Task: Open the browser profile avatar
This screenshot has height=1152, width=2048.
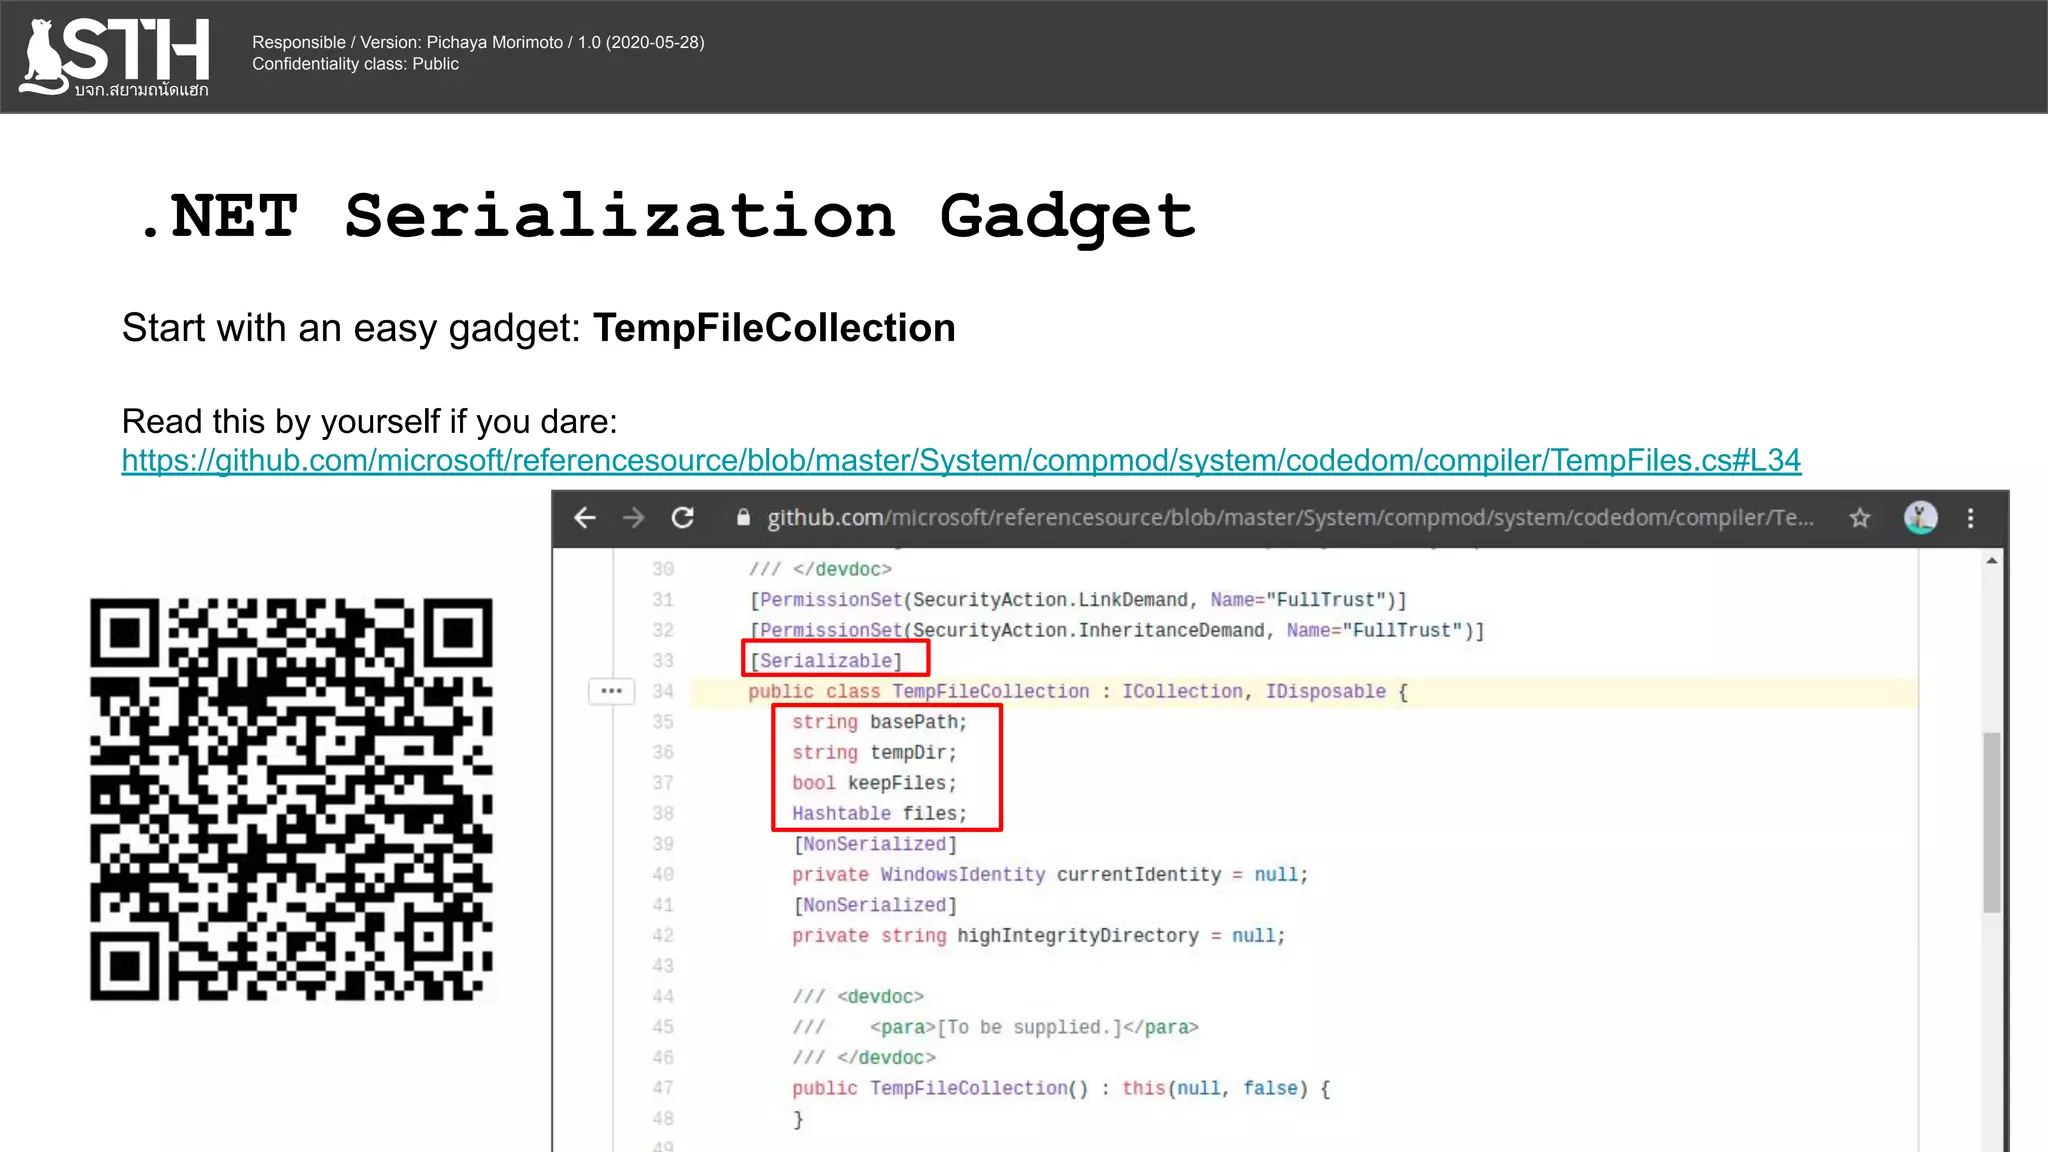Action: (1920, 517)
